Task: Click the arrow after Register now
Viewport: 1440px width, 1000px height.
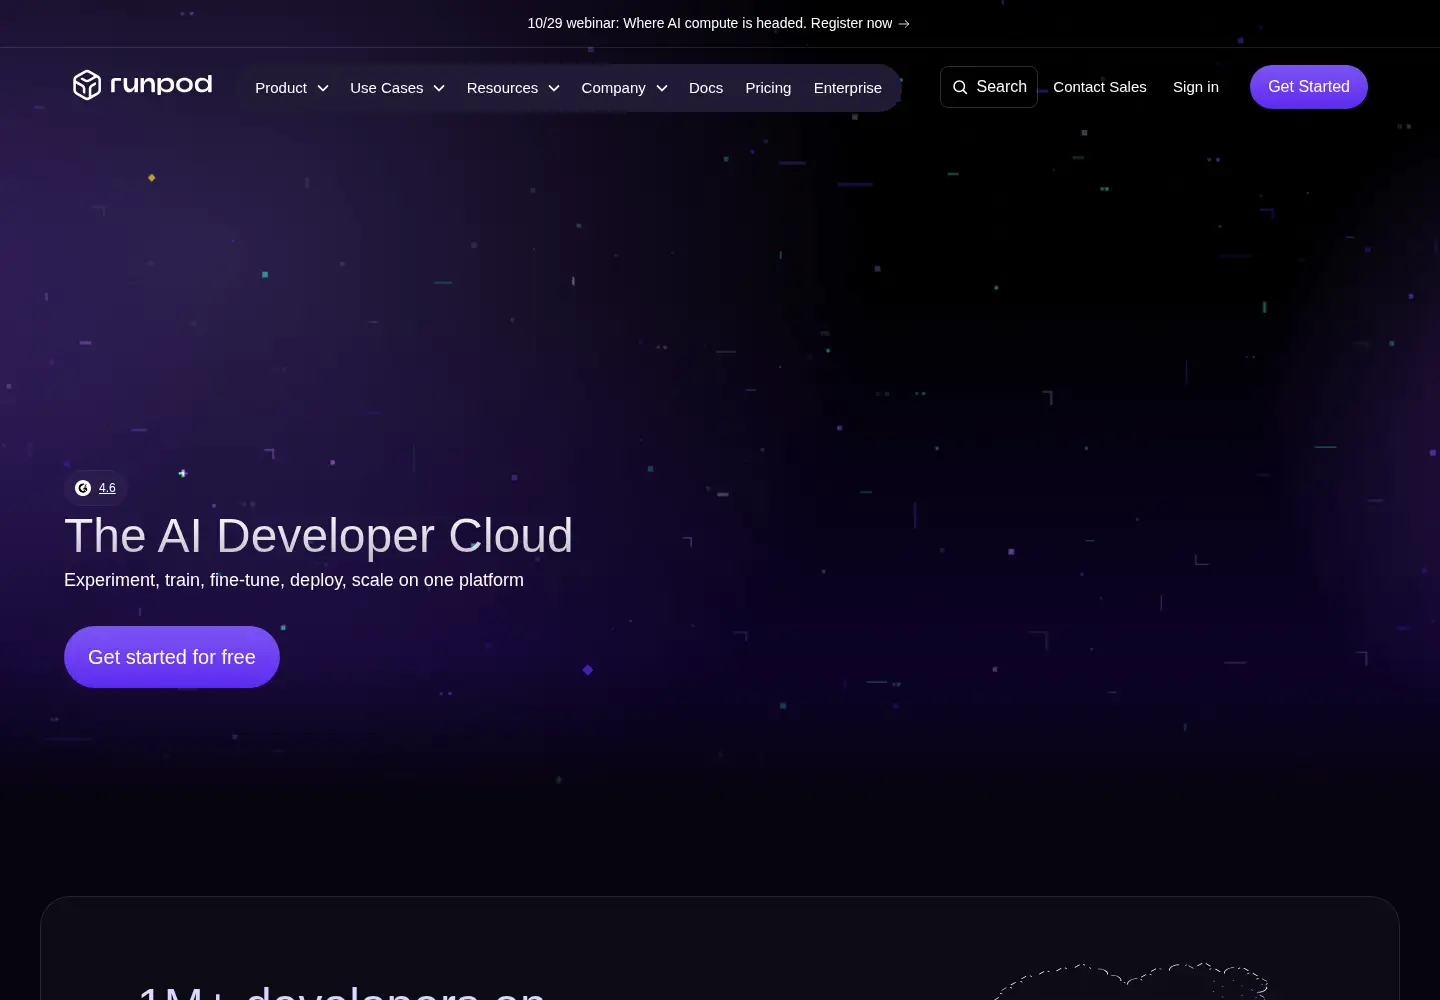Action: 904,23
